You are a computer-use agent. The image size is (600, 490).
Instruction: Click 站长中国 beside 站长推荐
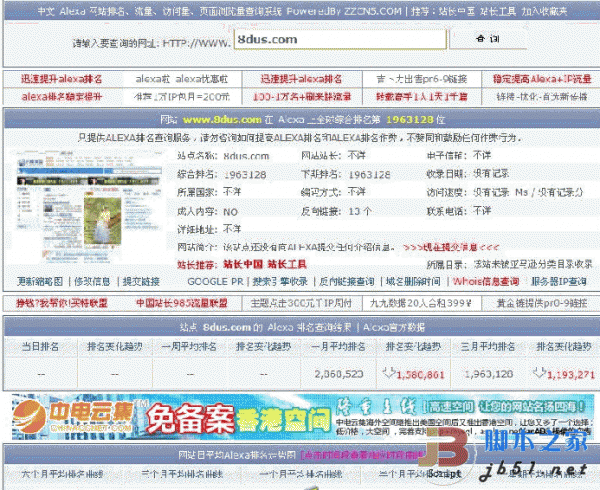pos(243,264)
